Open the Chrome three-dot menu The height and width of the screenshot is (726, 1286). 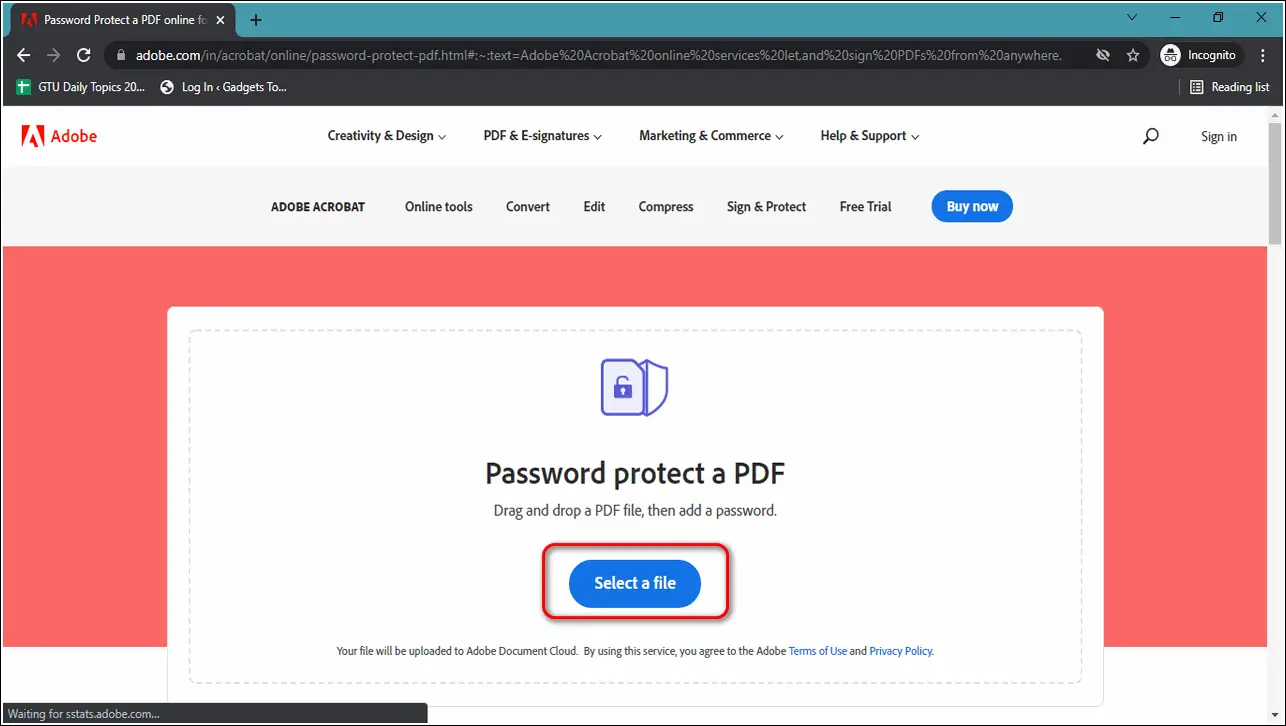pyautogui.click(x=1262, y=55)
